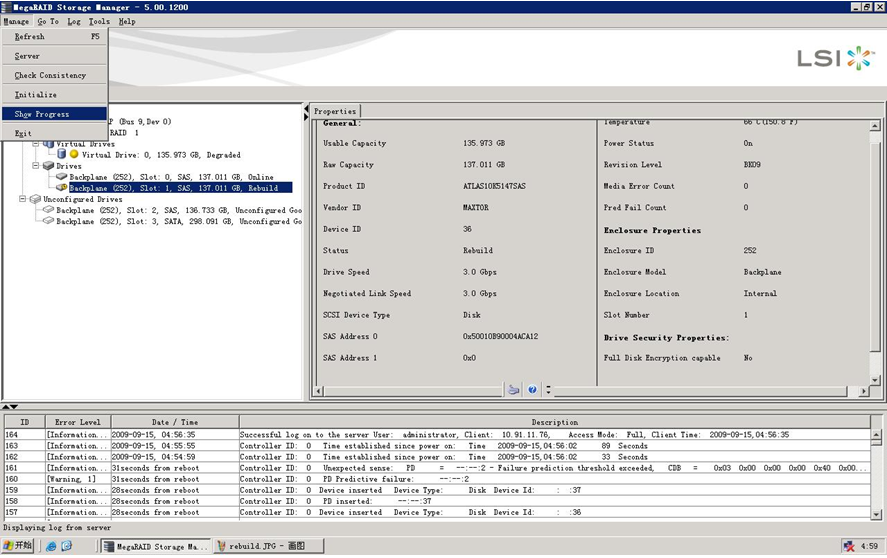Choose Check Consistency menu entry
887x558 pixels.
(50, 75)
